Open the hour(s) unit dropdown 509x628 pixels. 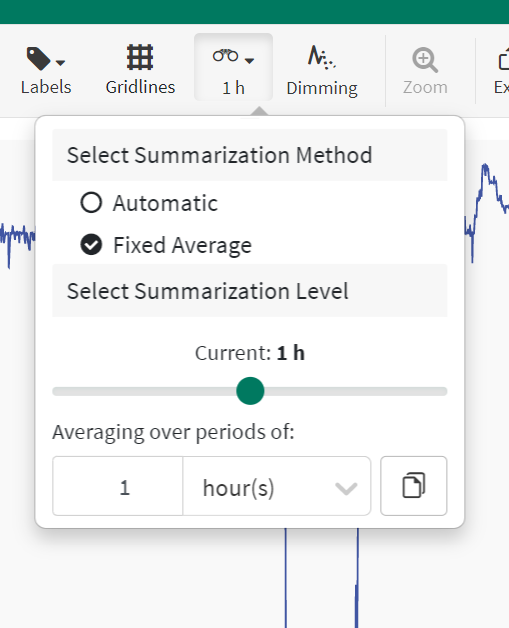click(x=277, y=486)
